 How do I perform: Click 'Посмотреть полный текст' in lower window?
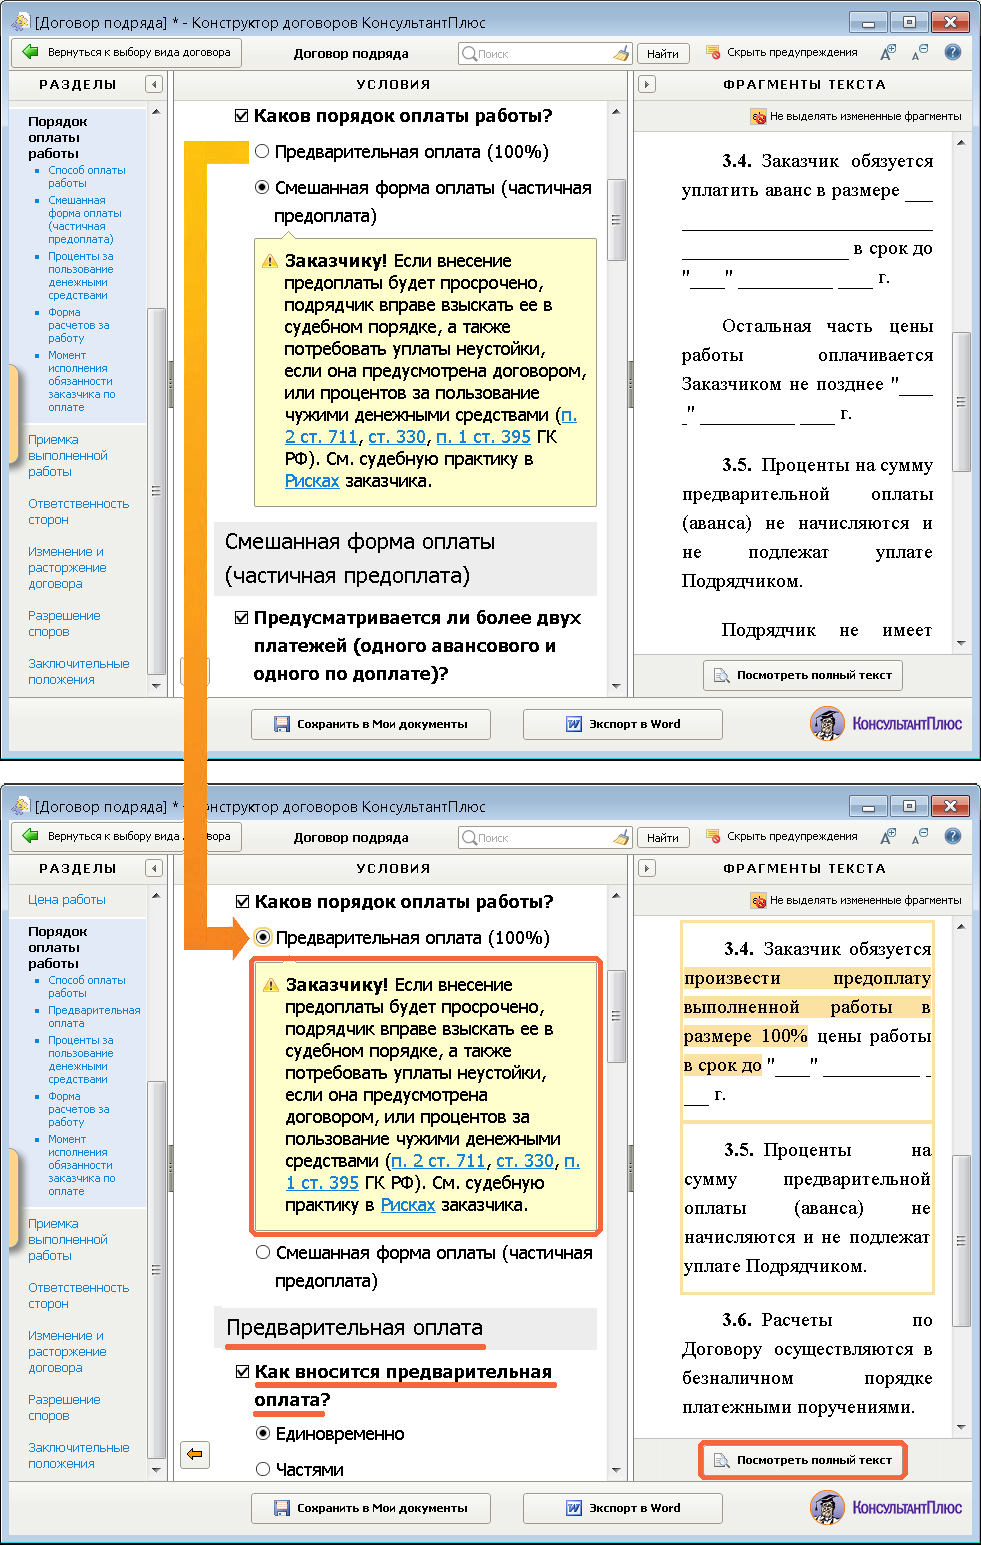pos(803,1460)
